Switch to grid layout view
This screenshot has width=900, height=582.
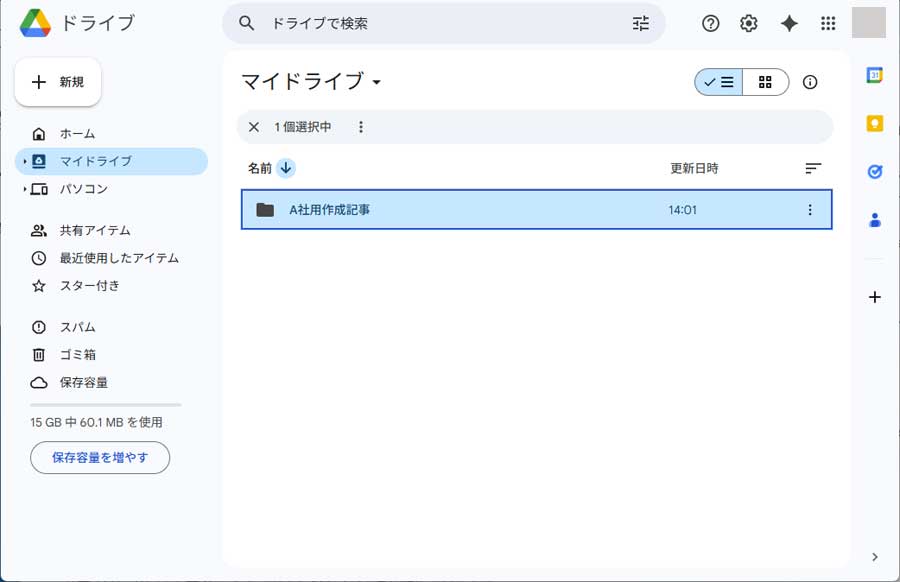tap(765, 82)
